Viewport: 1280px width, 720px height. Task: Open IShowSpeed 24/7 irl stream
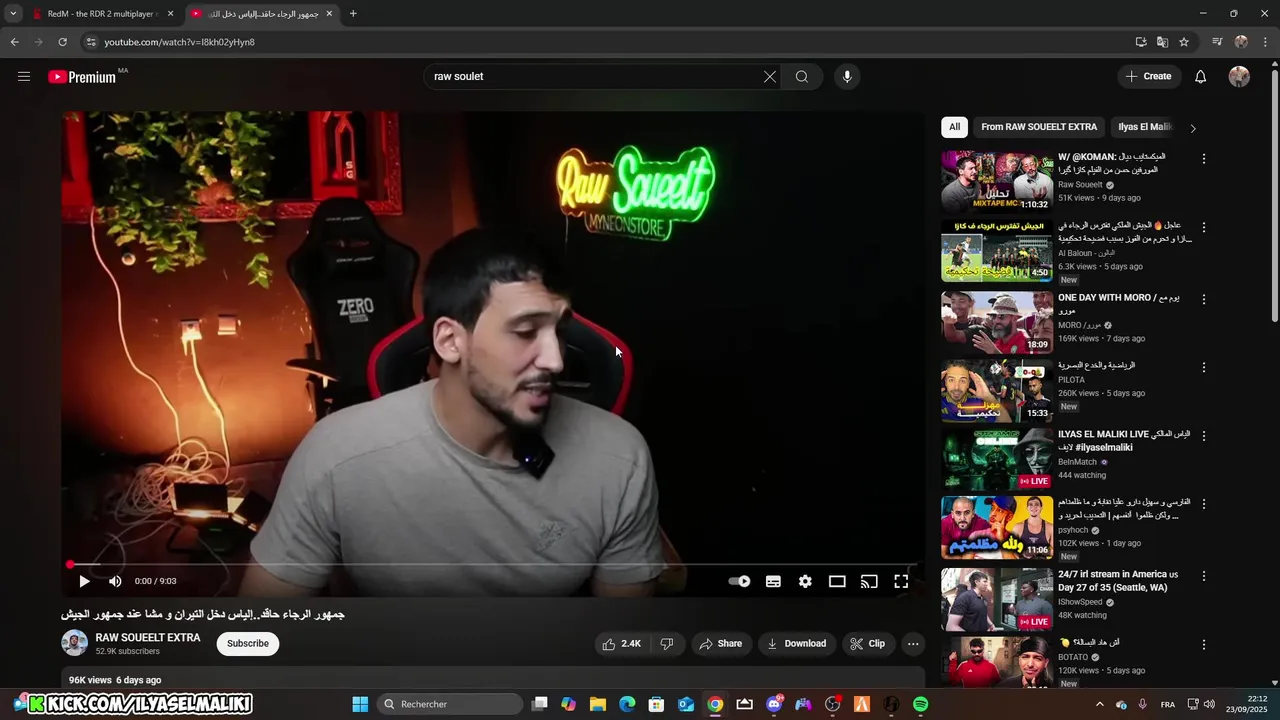[x=1118, y=581]
